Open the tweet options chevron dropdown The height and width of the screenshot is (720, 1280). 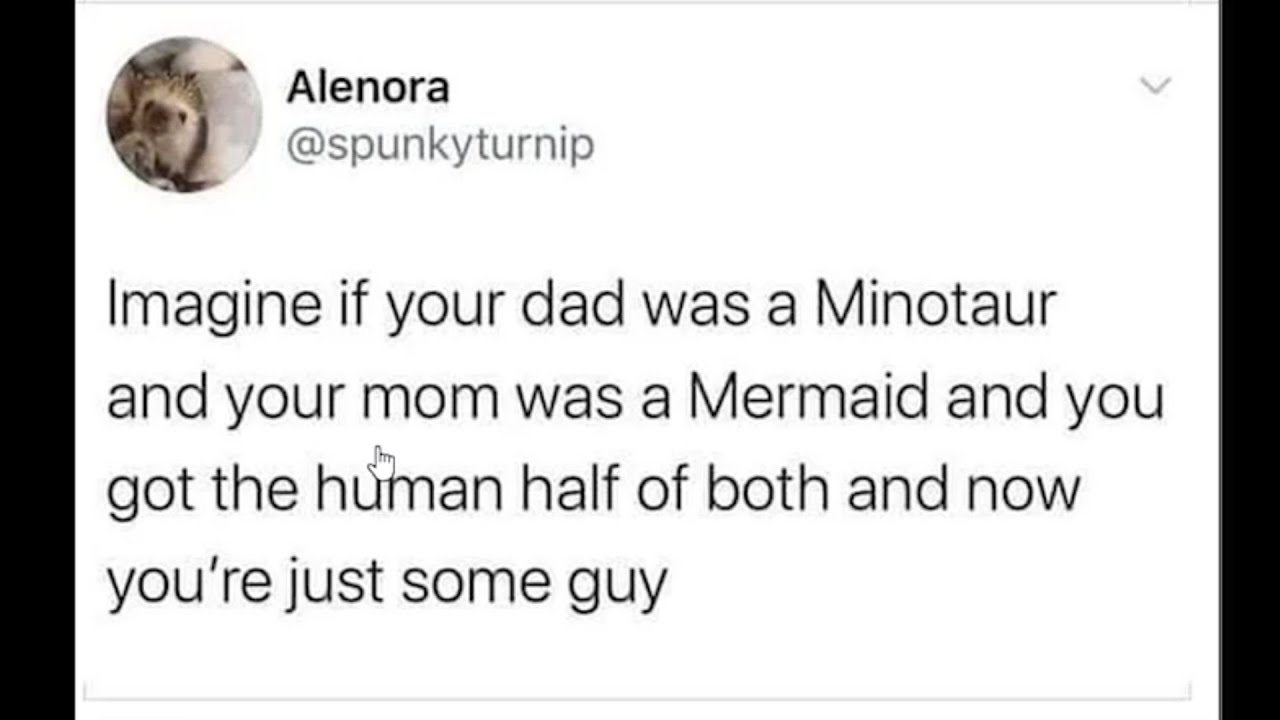point(1156,87)
